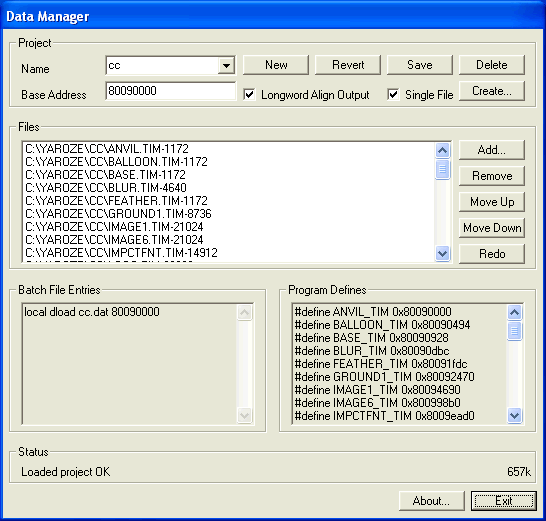Click '#define IMPCTFNT_TIM 0x8009ead0' line

[384, 416]
